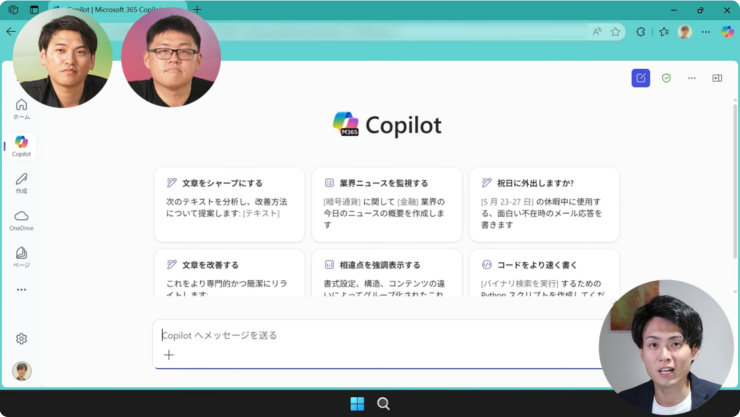Viewport: 740px width, 417px height.
Task: Open the Pages sidebar item
Action: [21, 257]
